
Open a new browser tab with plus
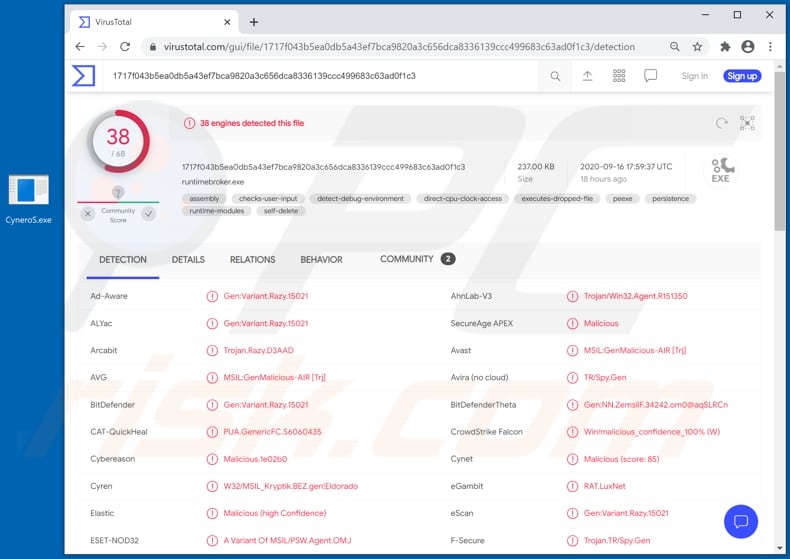(x=254, y=22)
